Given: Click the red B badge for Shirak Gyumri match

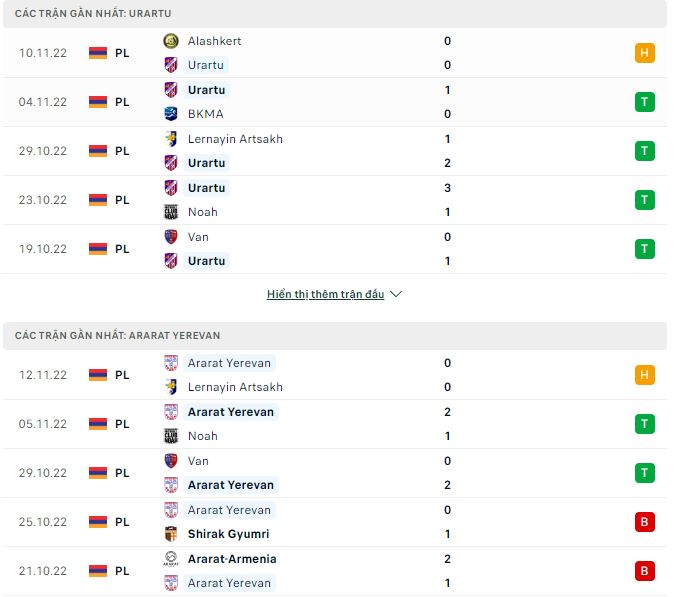Looking at the screenshot, I should pyautogui.click(x=645, y=522).
